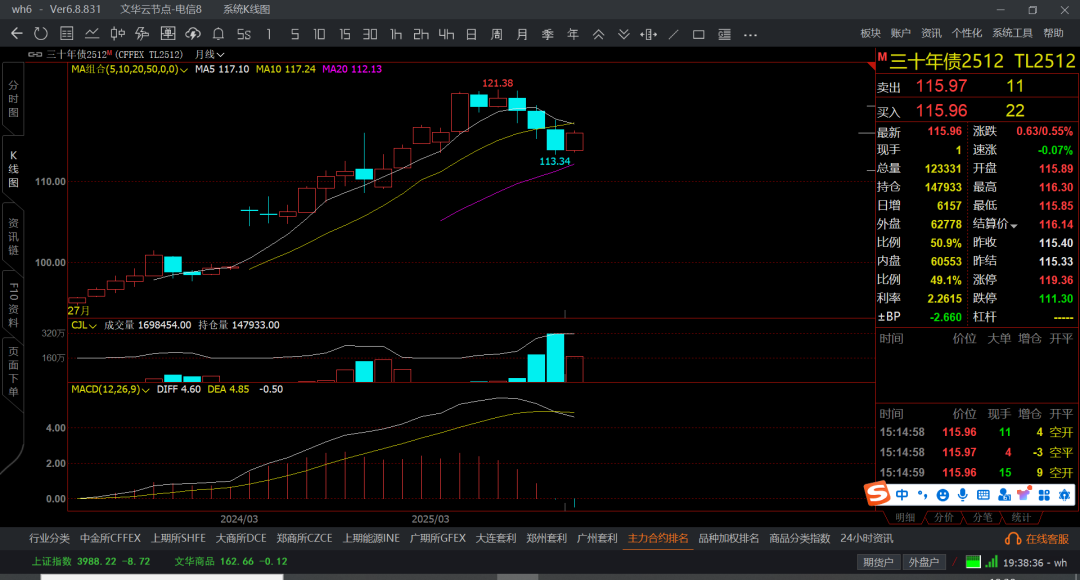Switch to time-sharing line chart icon
The width and height of the screenshot is (1080, 580).
coord(92,34)
